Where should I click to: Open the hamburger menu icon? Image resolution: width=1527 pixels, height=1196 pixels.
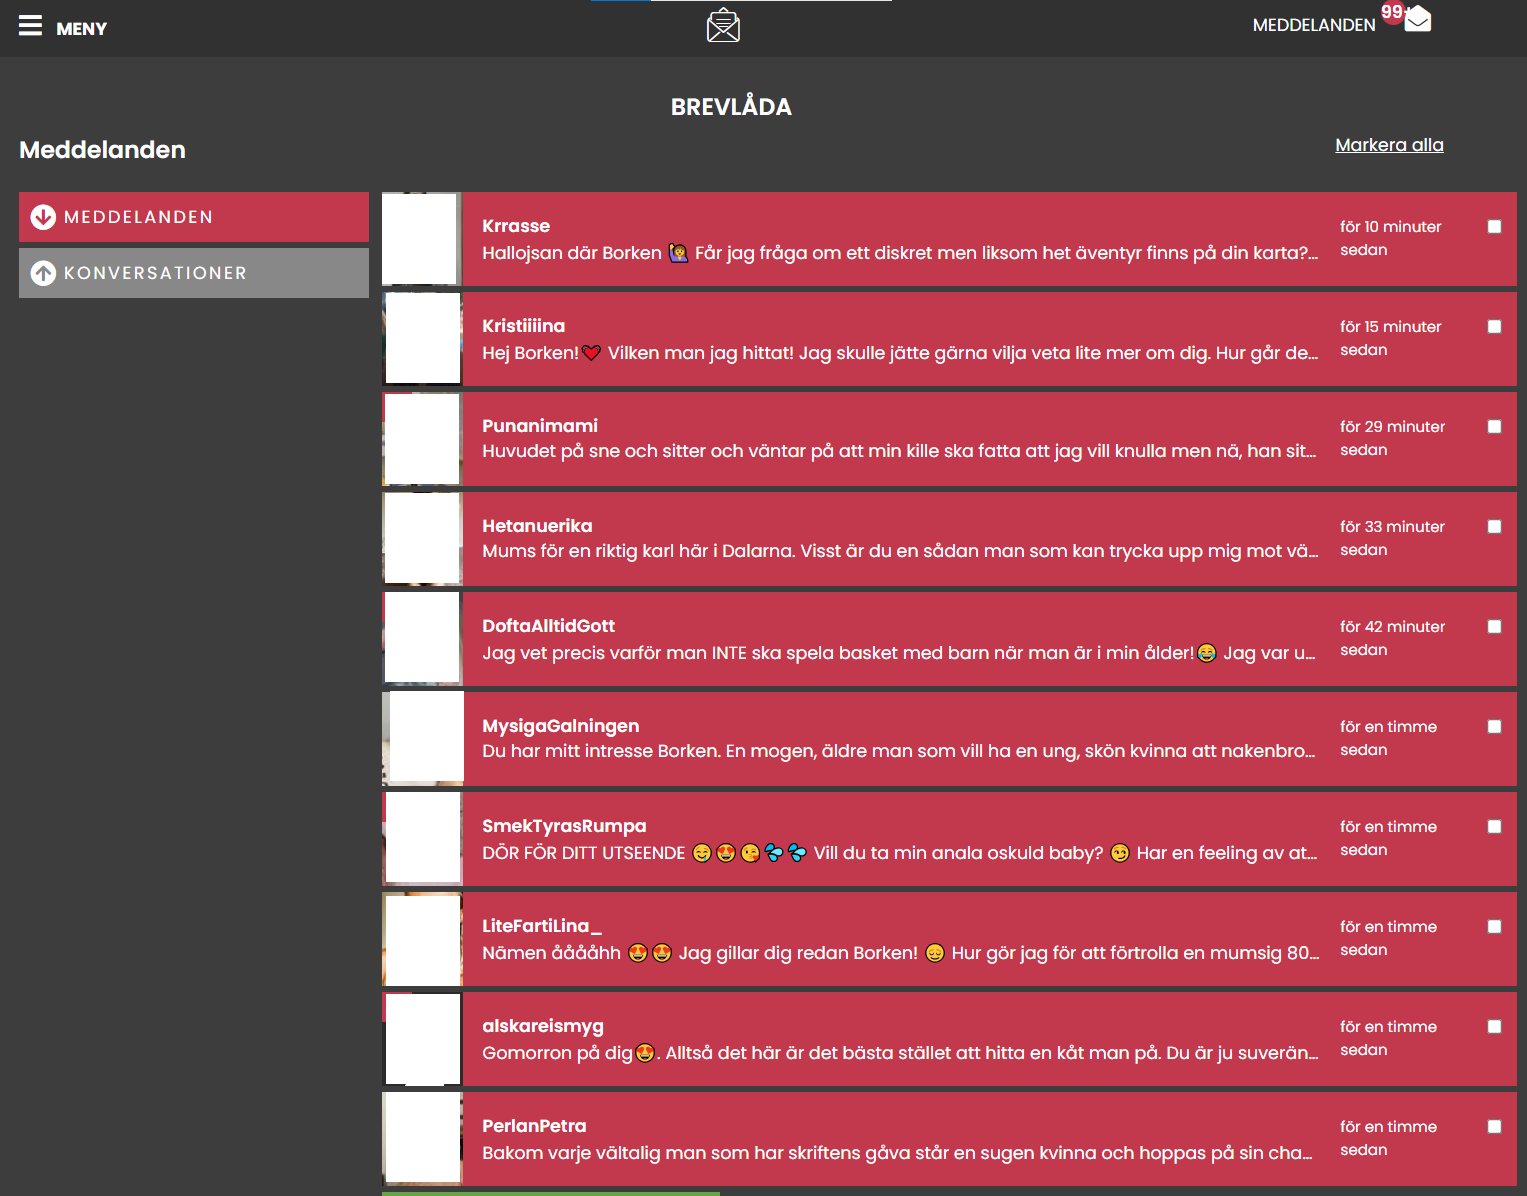tap(31, 26)
